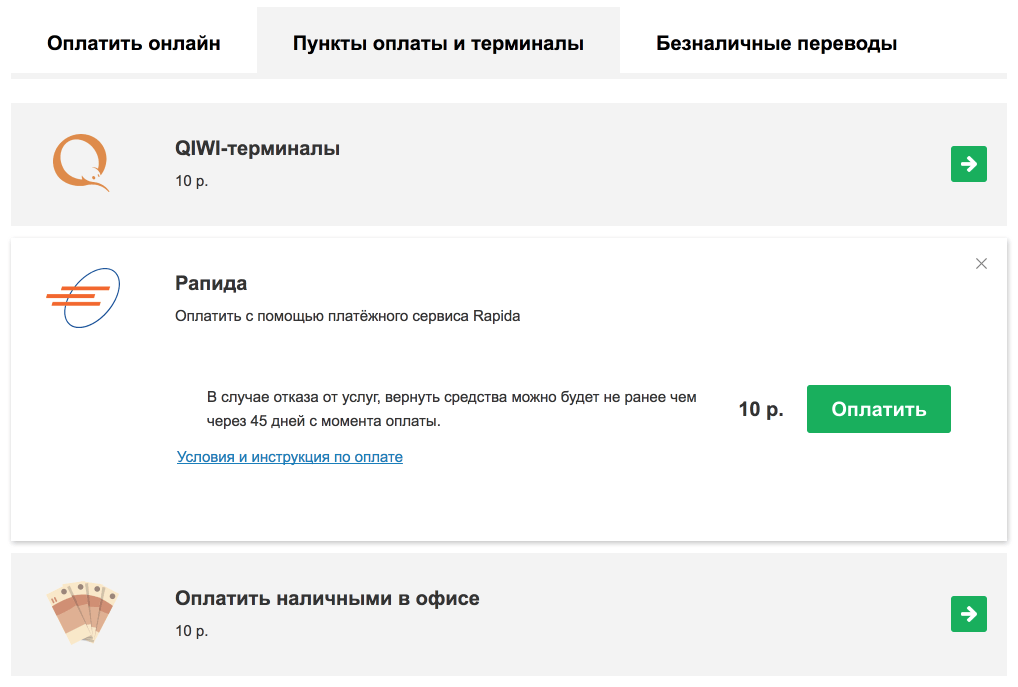Viewport: 1018px width, 687px height.
Task: Expand Оплатить наличными в офисе arrow
Action: click(969, 614)
